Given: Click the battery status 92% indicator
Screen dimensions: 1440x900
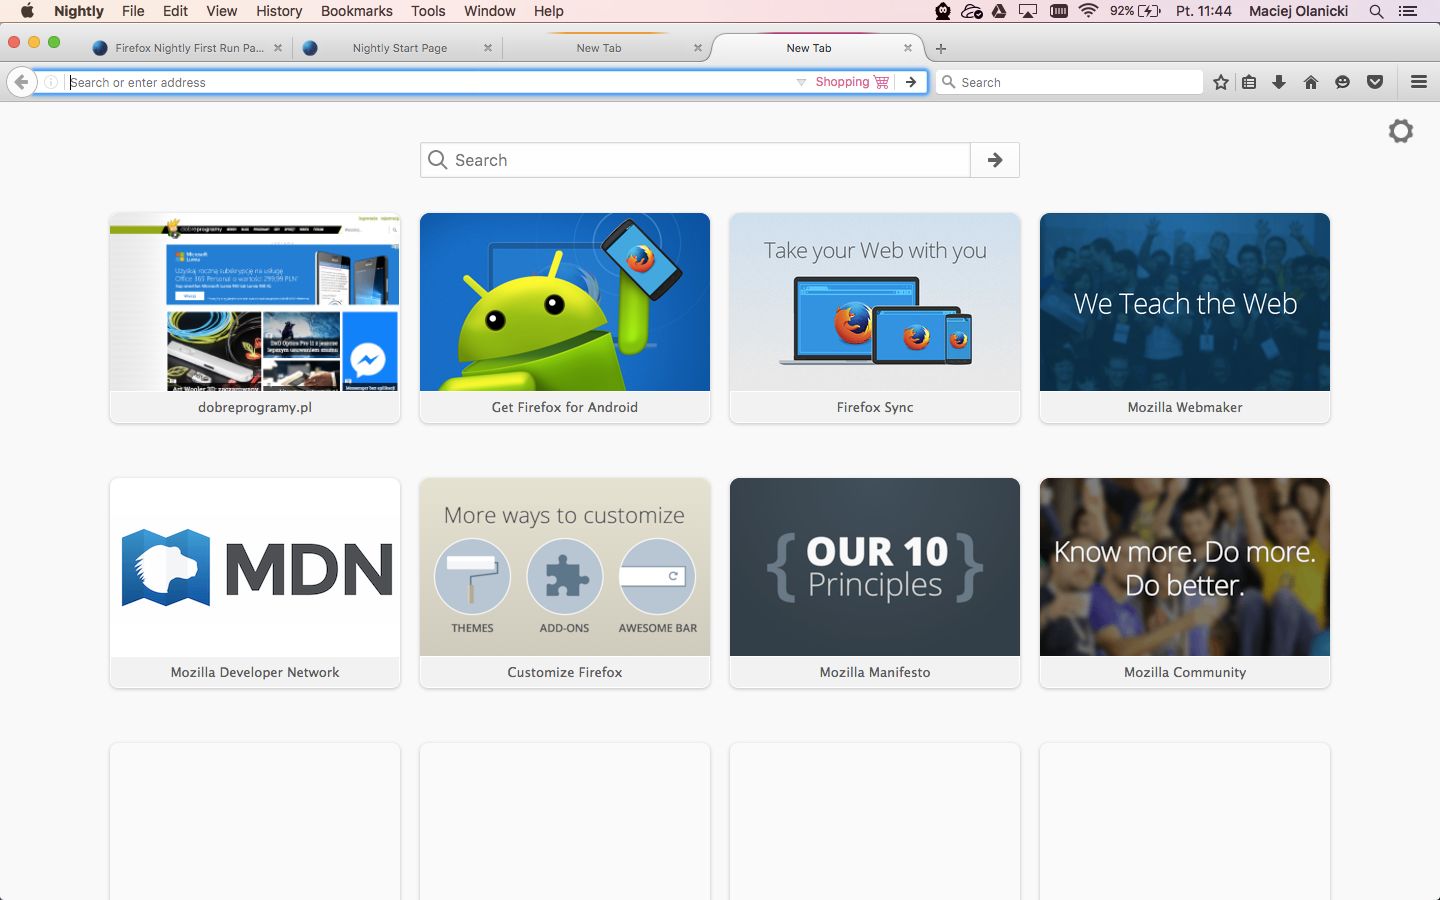Looking at the screenshot, I should click(x=1135, y=11).
